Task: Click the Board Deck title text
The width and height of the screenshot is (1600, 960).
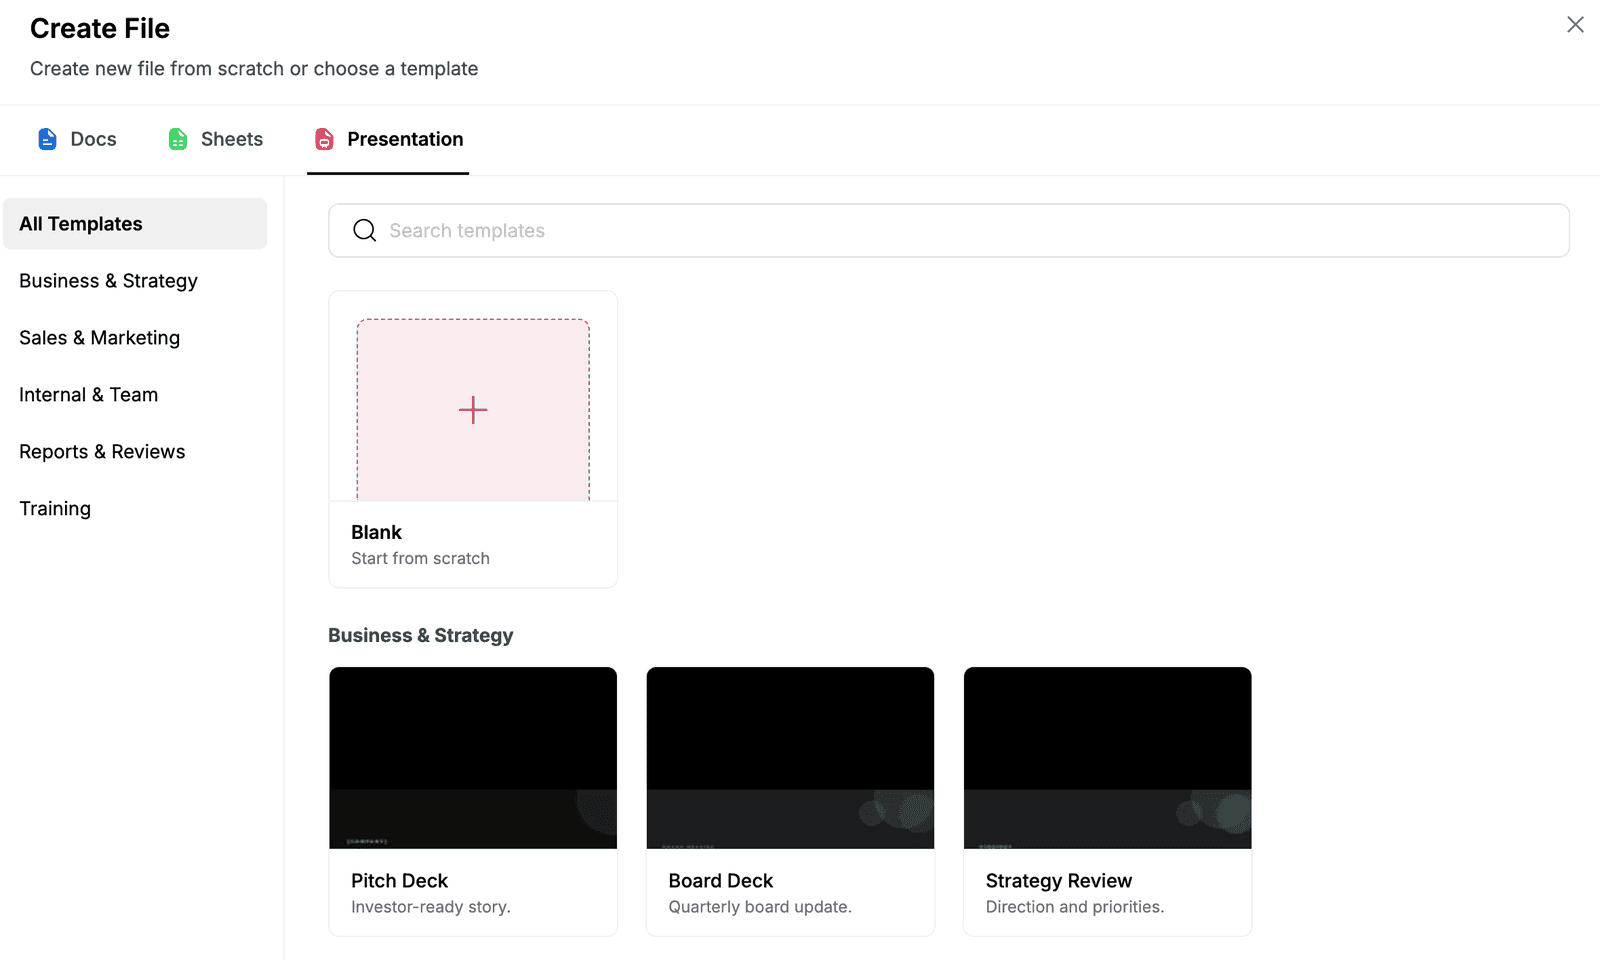Action: click(721, 881)
